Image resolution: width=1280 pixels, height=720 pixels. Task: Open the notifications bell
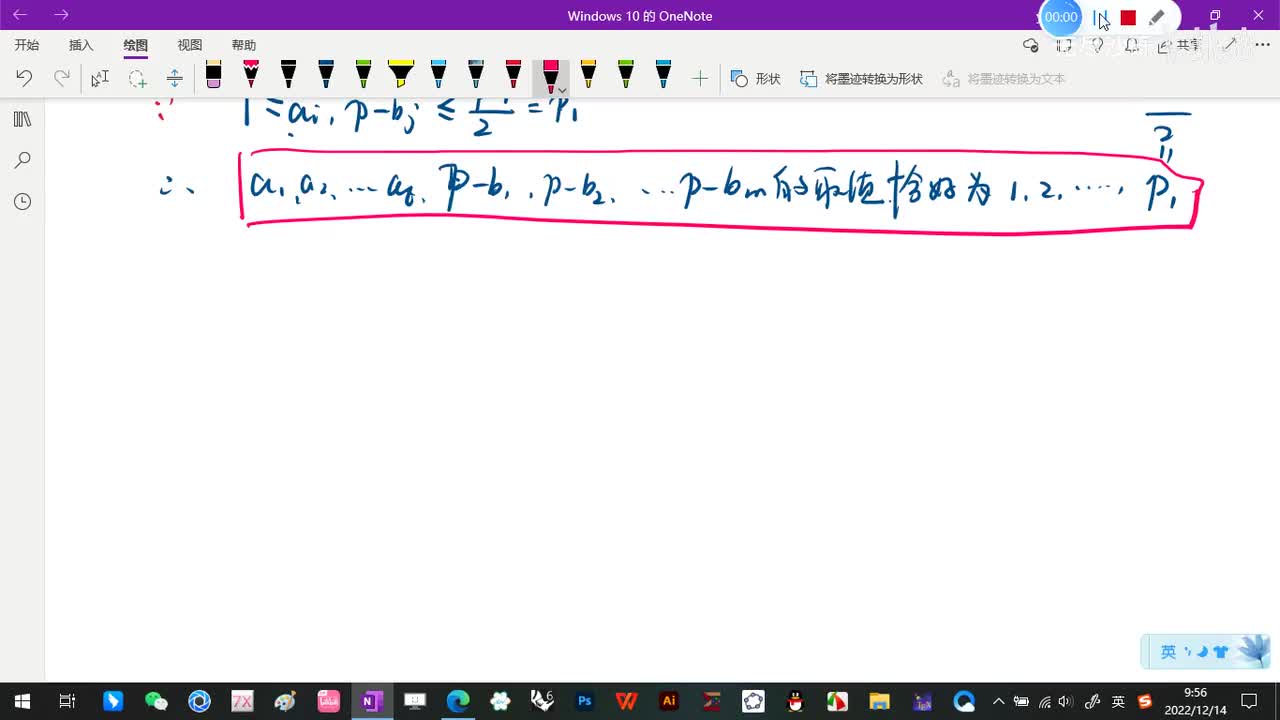coord(1131,45)
